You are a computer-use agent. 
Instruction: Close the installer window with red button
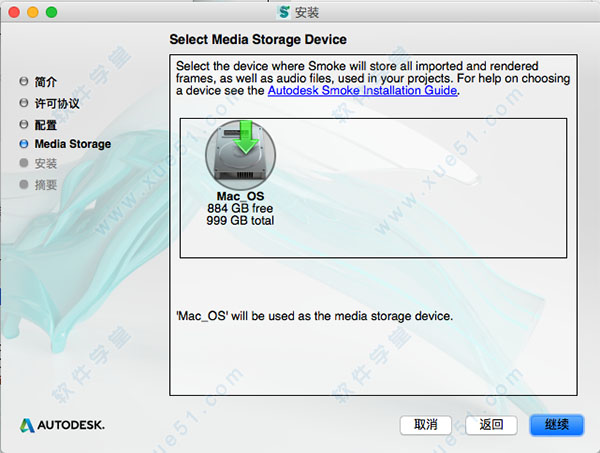tap(14, 12)
